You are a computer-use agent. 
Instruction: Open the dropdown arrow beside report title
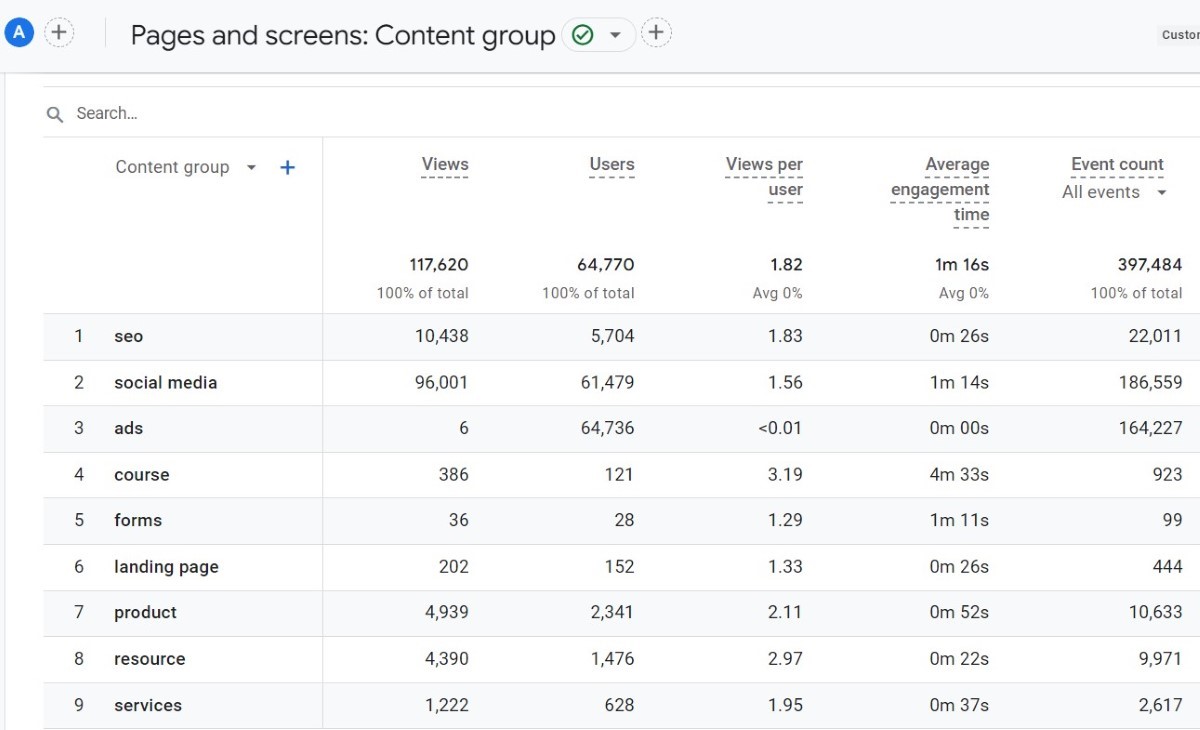tap(615, 35)
